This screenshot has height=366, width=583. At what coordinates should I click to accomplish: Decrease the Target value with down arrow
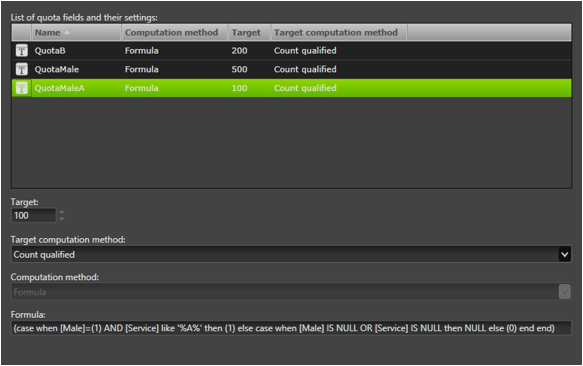tap(62, 219)
